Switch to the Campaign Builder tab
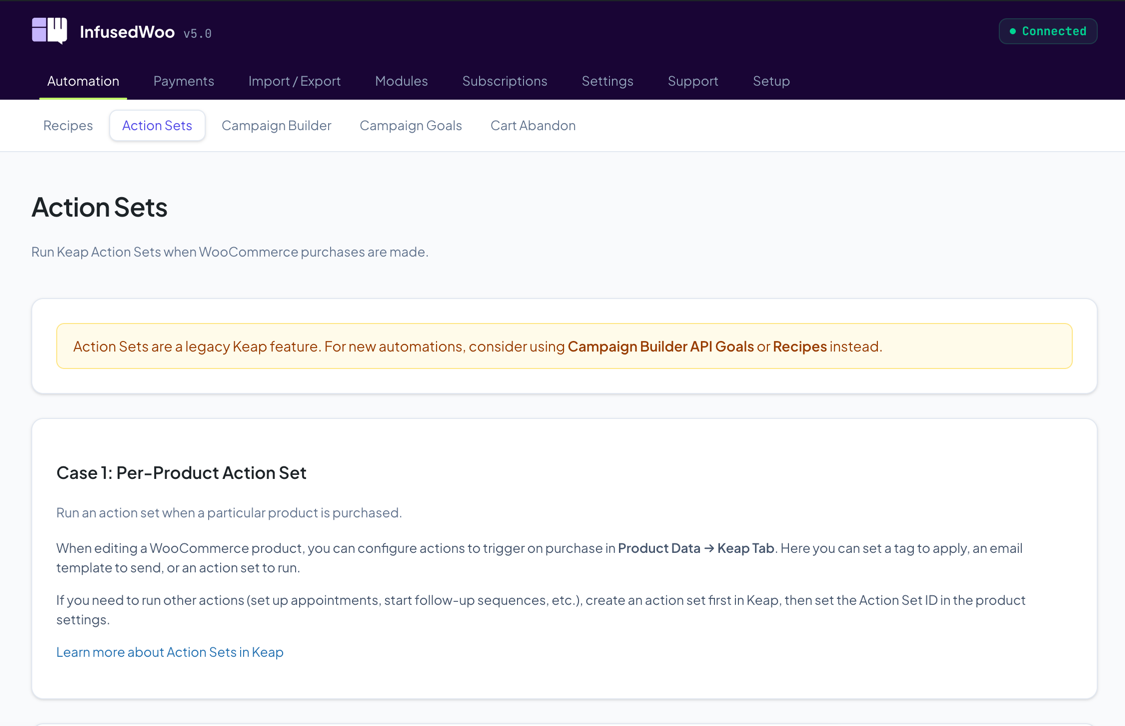The image size is (1125, 726). (x=276, y=125)
